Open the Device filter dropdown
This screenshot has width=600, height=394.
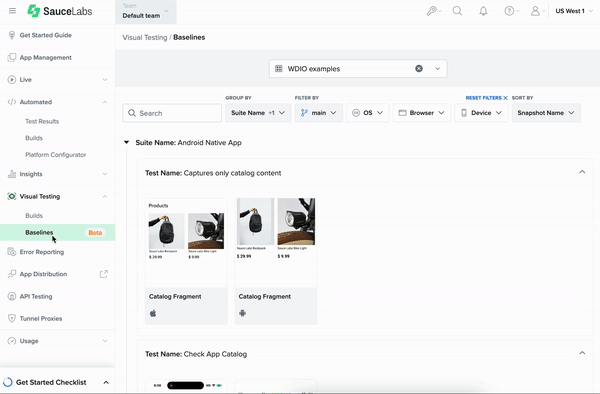pyautogui.click(x=481, y=113)
